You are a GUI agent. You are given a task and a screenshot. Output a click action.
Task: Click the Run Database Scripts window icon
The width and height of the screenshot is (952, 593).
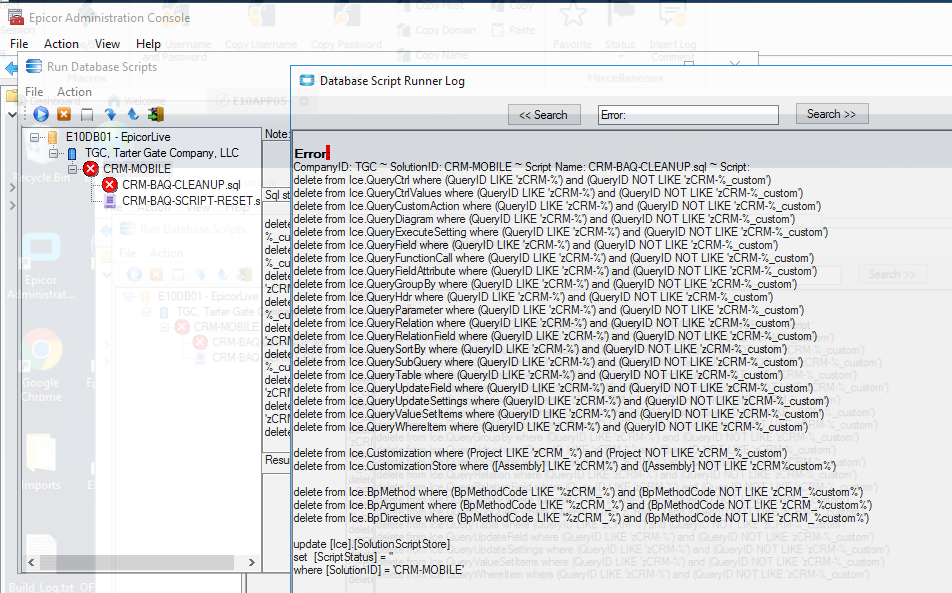click(x=34, y=66)
